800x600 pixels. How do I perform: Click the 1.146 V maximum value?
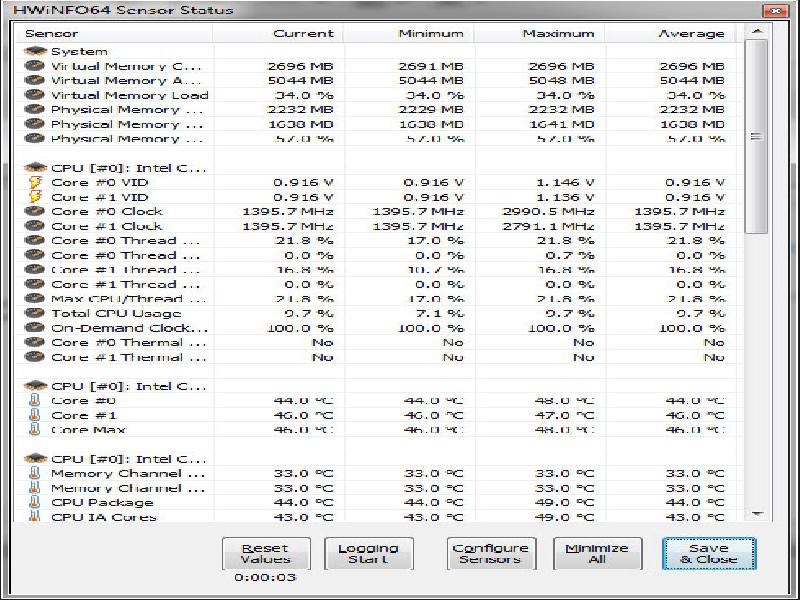[565, 182]
